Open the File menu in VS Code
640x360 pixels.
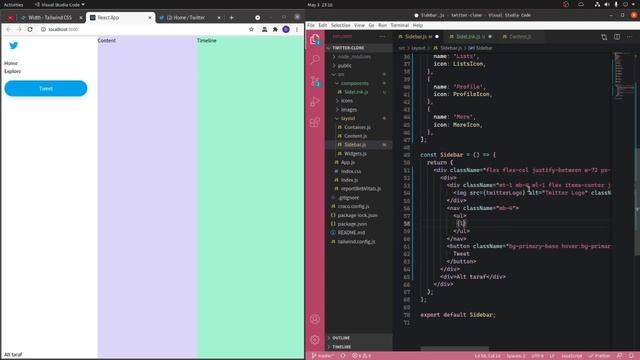pos(311,25)
